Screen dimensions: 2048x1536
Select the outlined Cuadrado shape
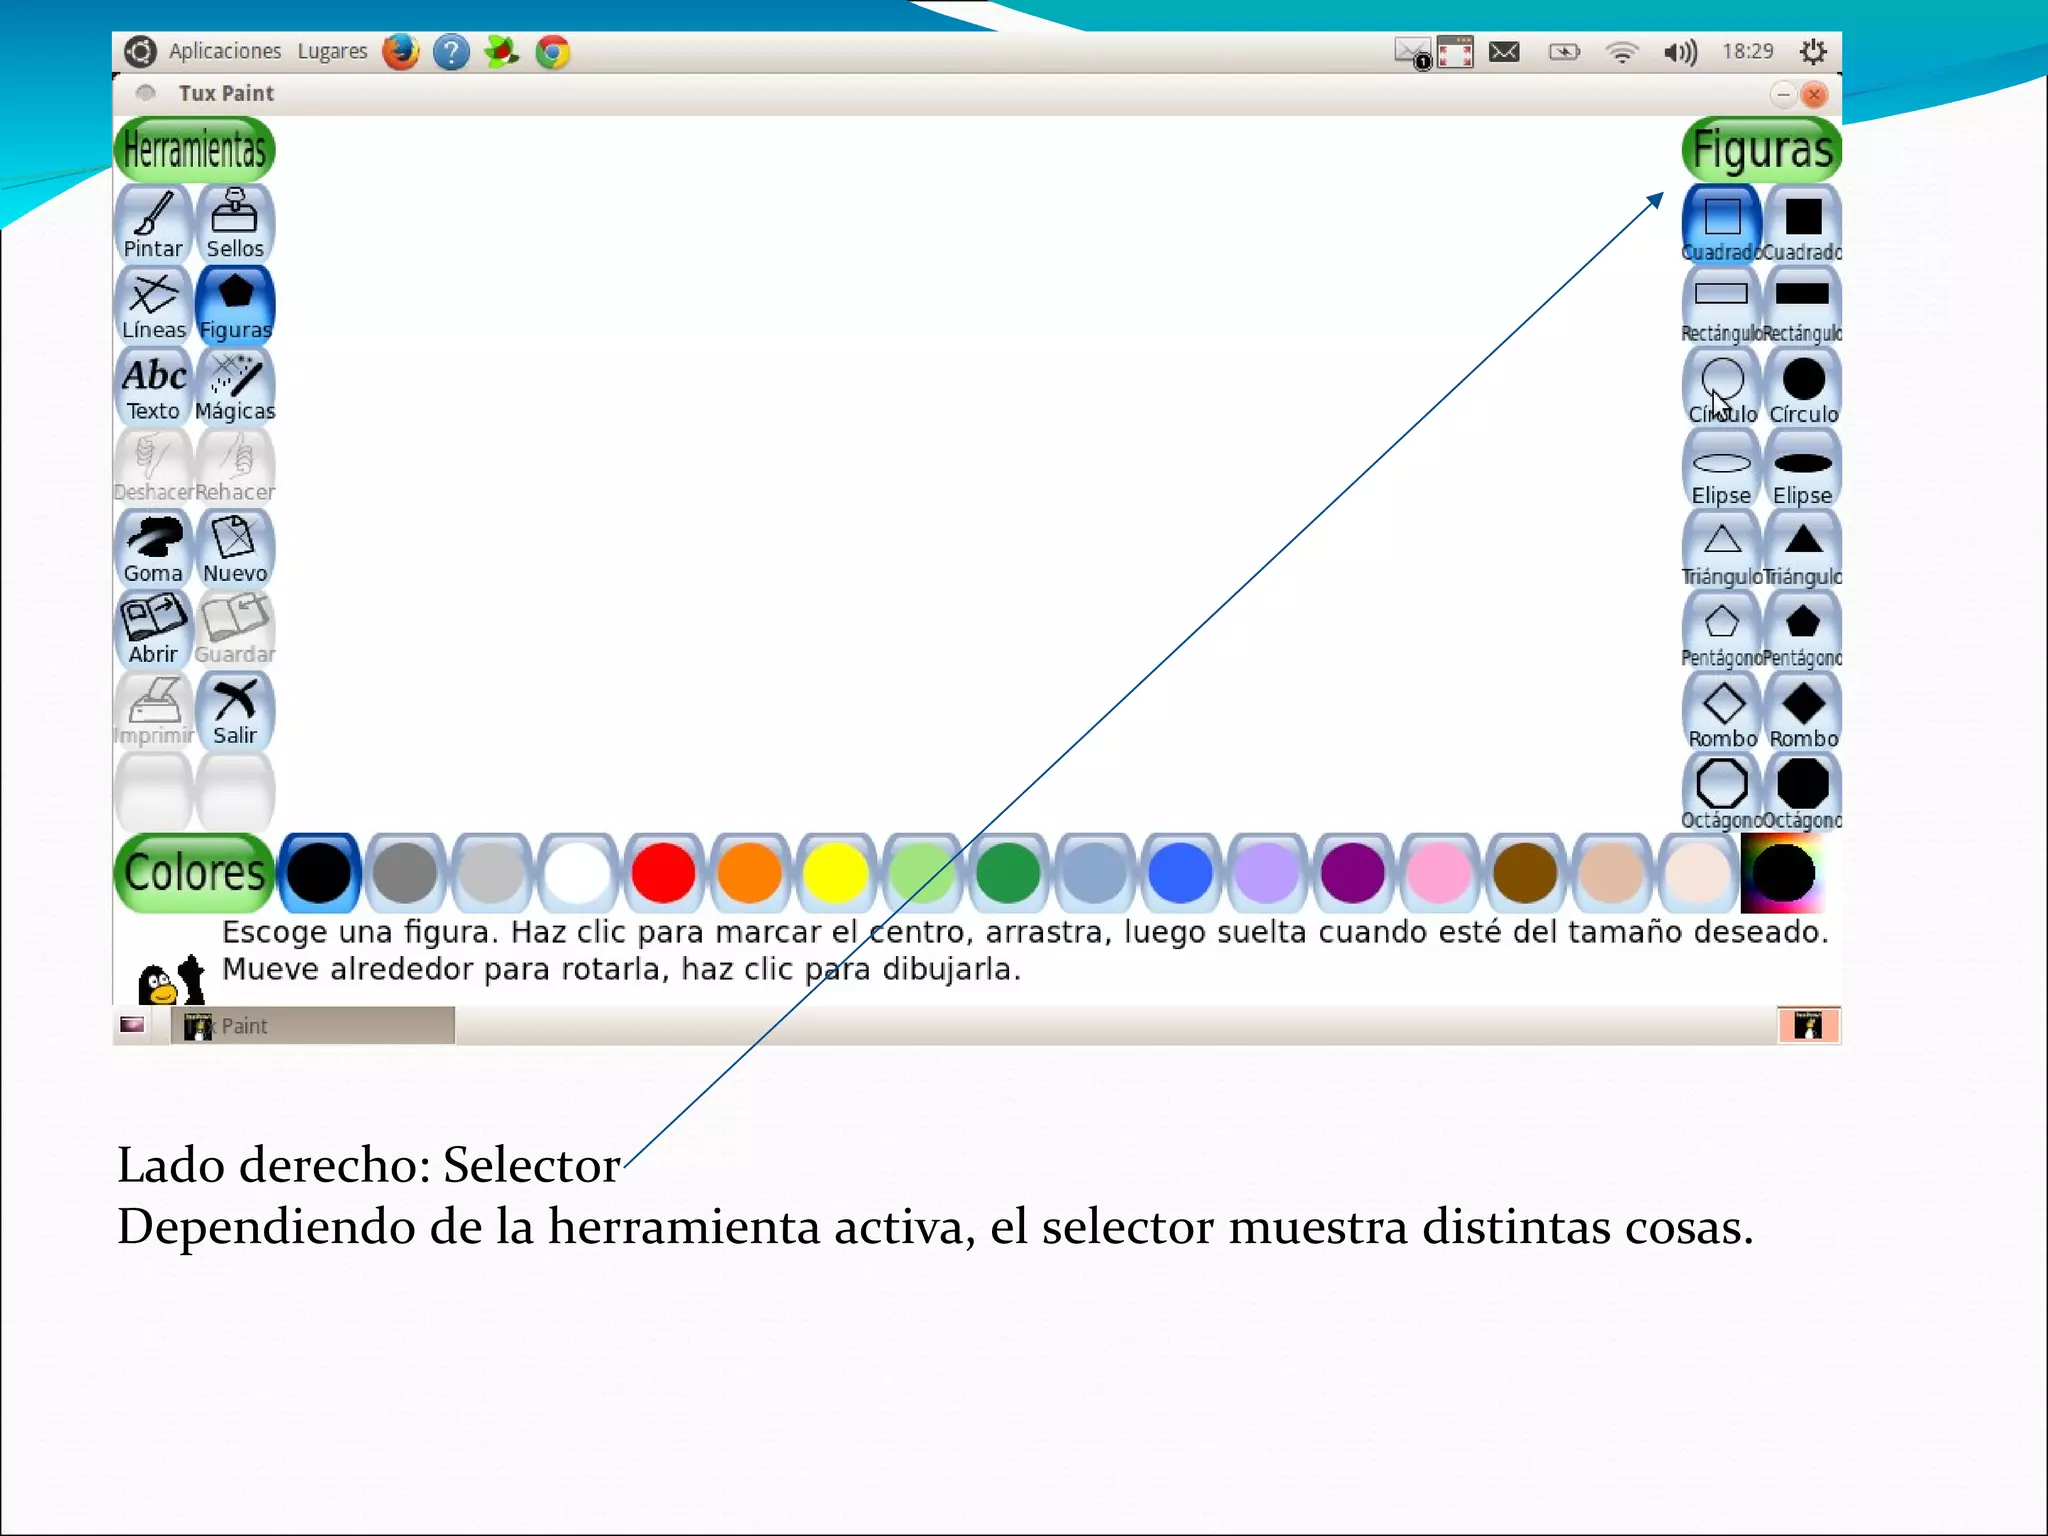point(1721,225)
